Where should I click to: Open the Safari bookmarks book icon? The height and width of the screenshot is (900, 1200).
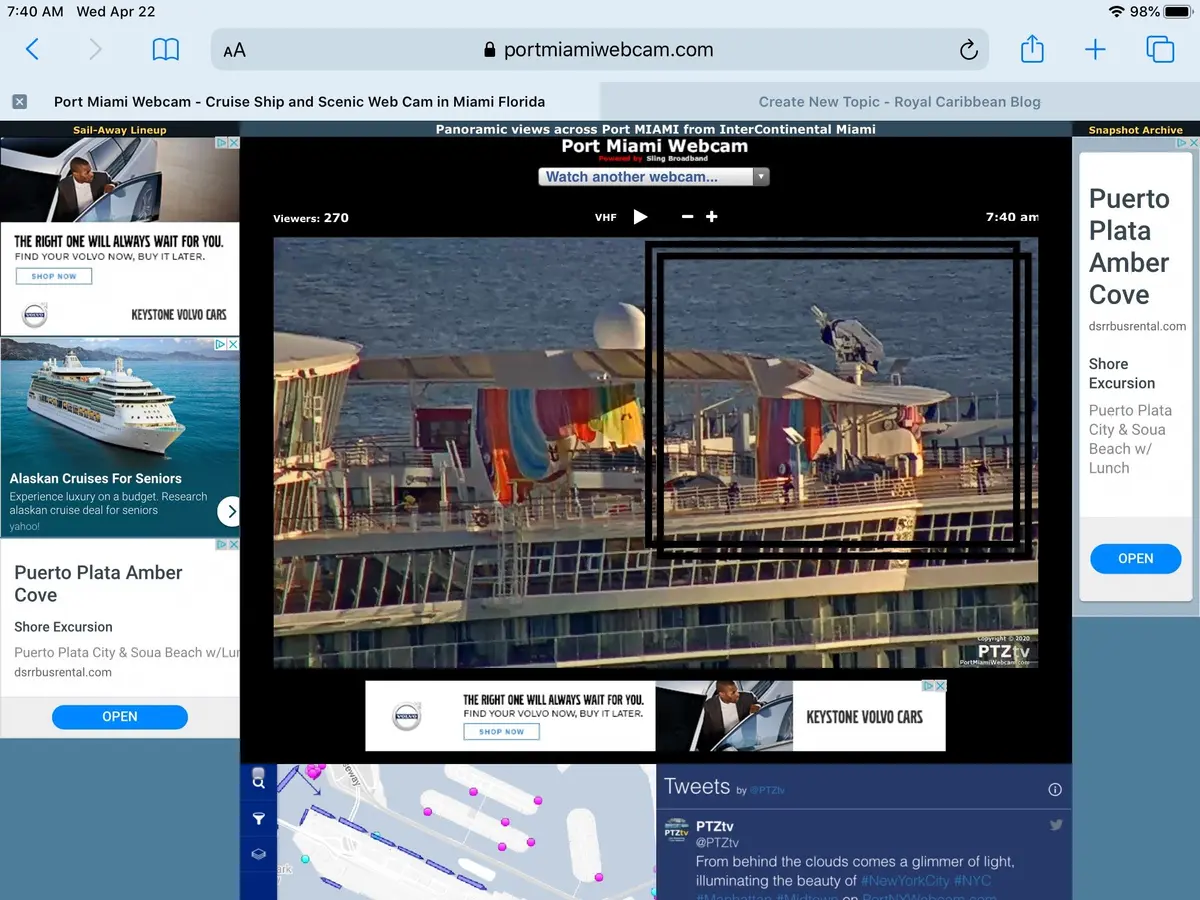[x=165, y=50]
